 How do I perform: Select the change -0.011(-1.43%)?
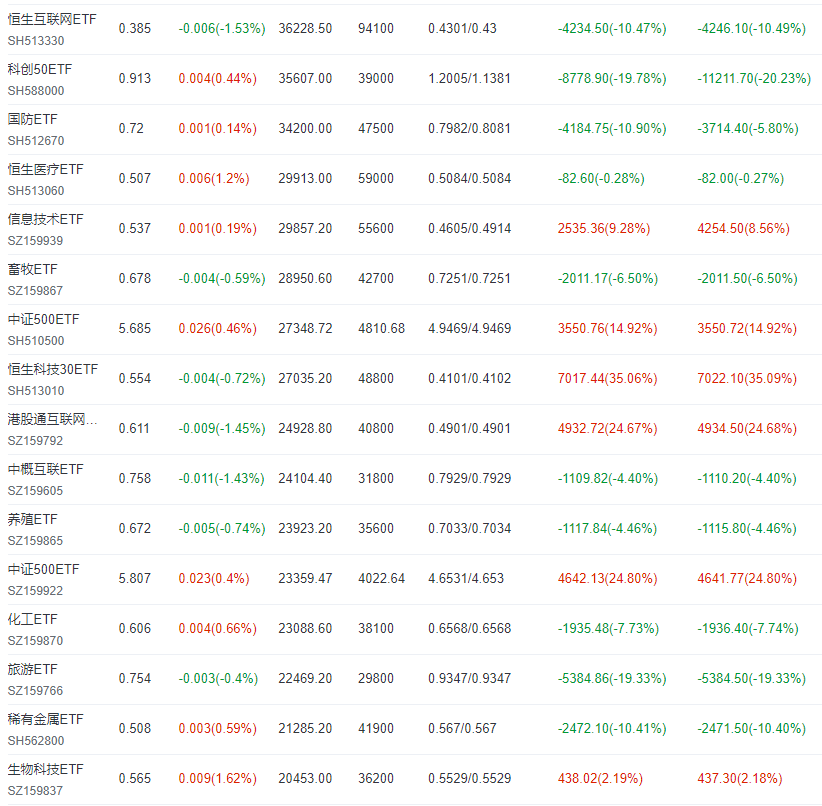(221, 479)
